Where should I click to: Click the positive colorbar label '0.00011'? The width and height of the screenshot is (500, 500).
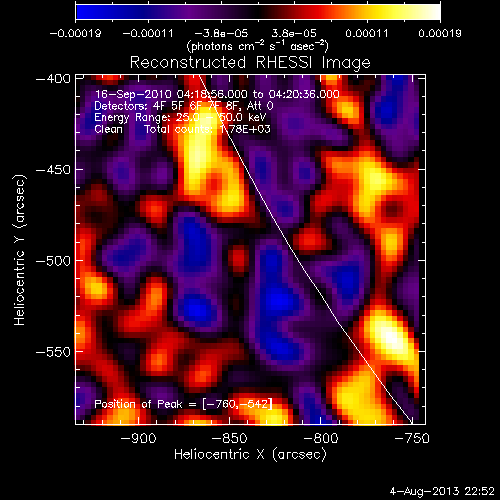[x=367, y=33]
